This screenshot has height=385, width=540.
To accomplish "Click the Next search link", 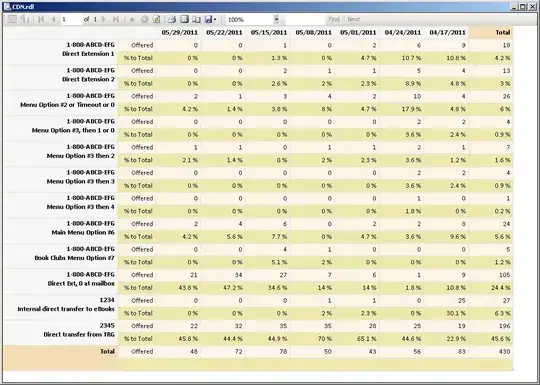I will [x=354, y=19].
